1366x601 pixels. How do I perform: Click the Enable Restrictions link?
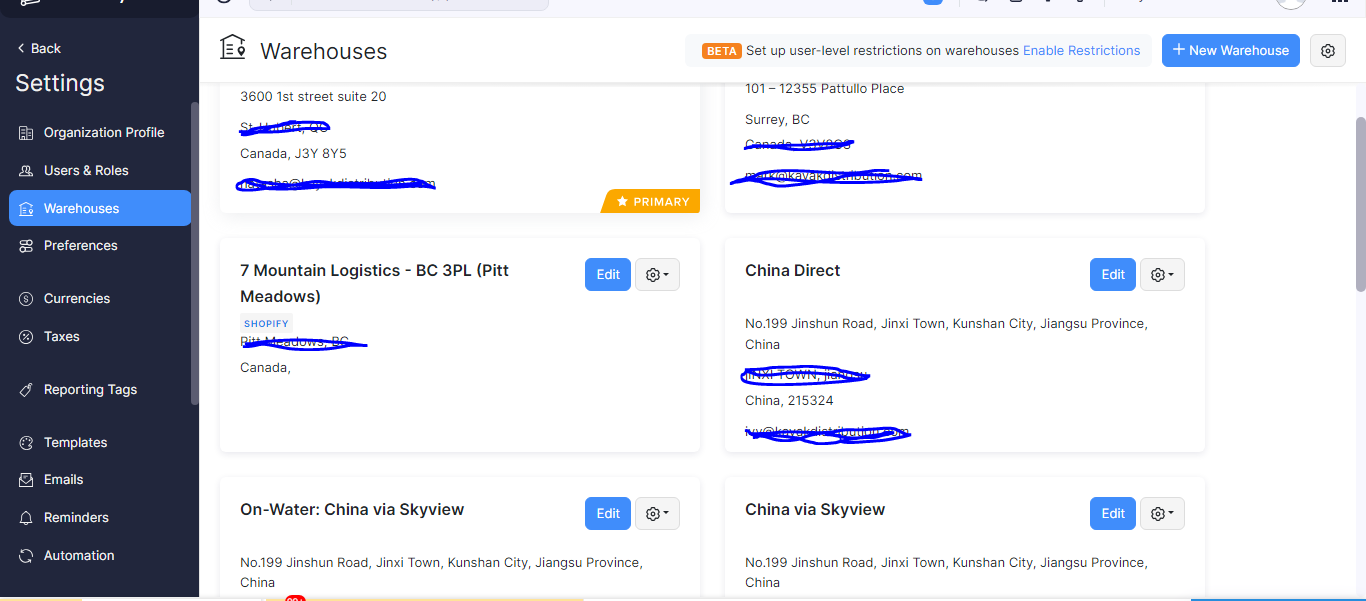click(x=1081, y=51)
